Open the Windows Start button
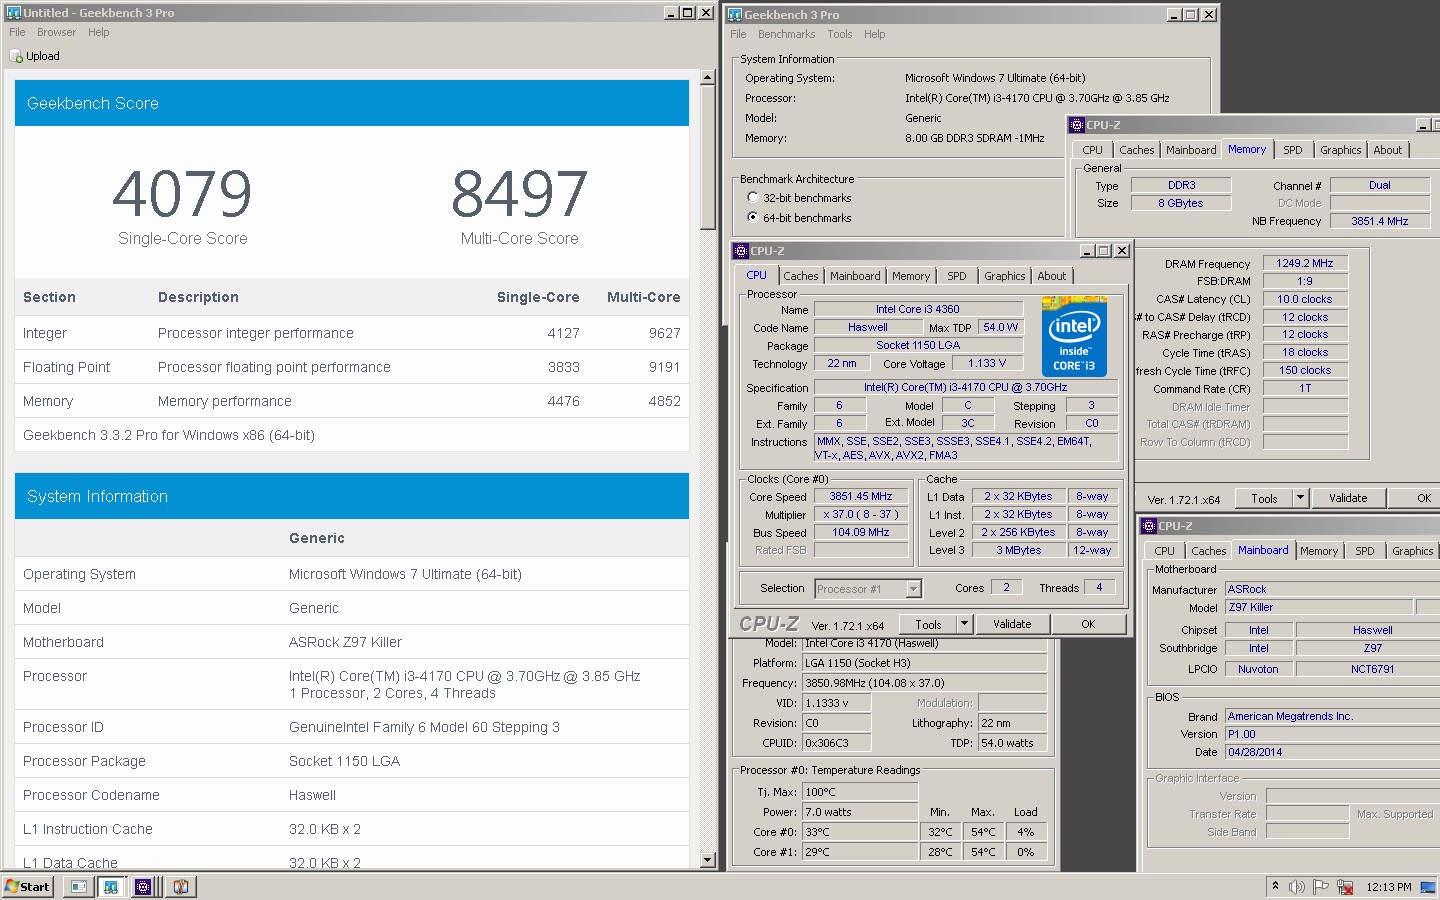Viewport: 1440px width, 900px height. pyautogui.click(x=28, y=886)
